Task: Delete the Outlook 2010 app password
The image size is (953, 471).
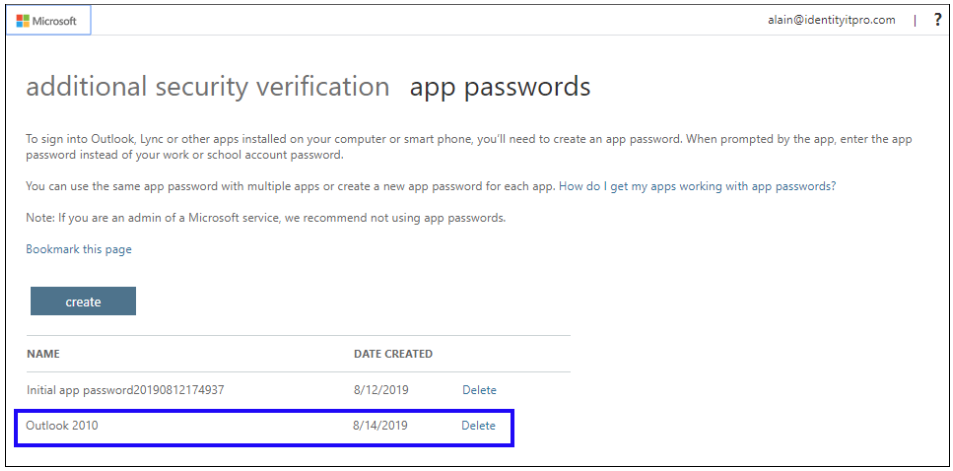Action: pyautogui.click(x=478, y=426)
